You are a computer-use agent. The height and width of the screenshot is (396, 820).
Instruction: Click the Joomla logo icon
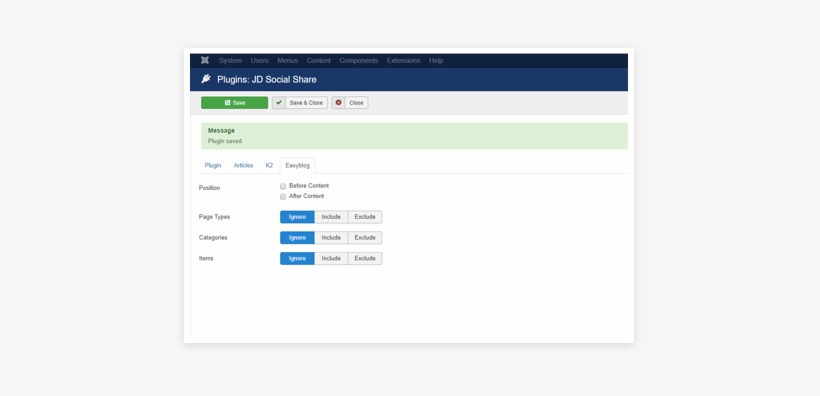205,60
